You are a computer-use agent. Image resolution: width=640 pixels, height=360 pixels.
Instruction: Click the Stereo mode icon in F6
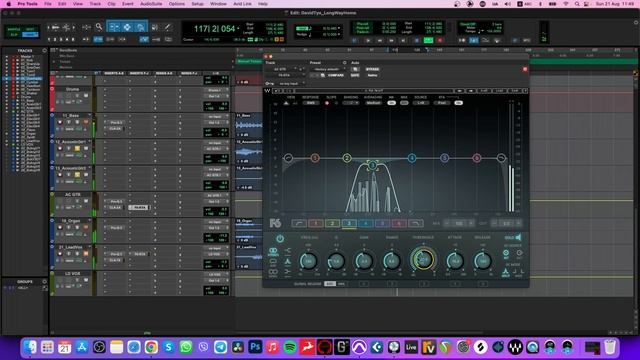tap(273, 251)
